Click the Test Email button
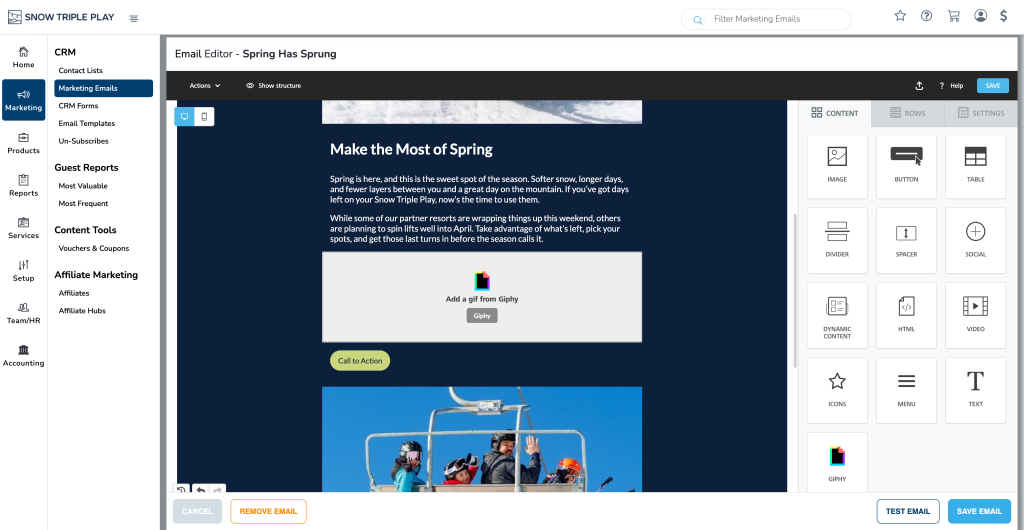 click(908, 511)
